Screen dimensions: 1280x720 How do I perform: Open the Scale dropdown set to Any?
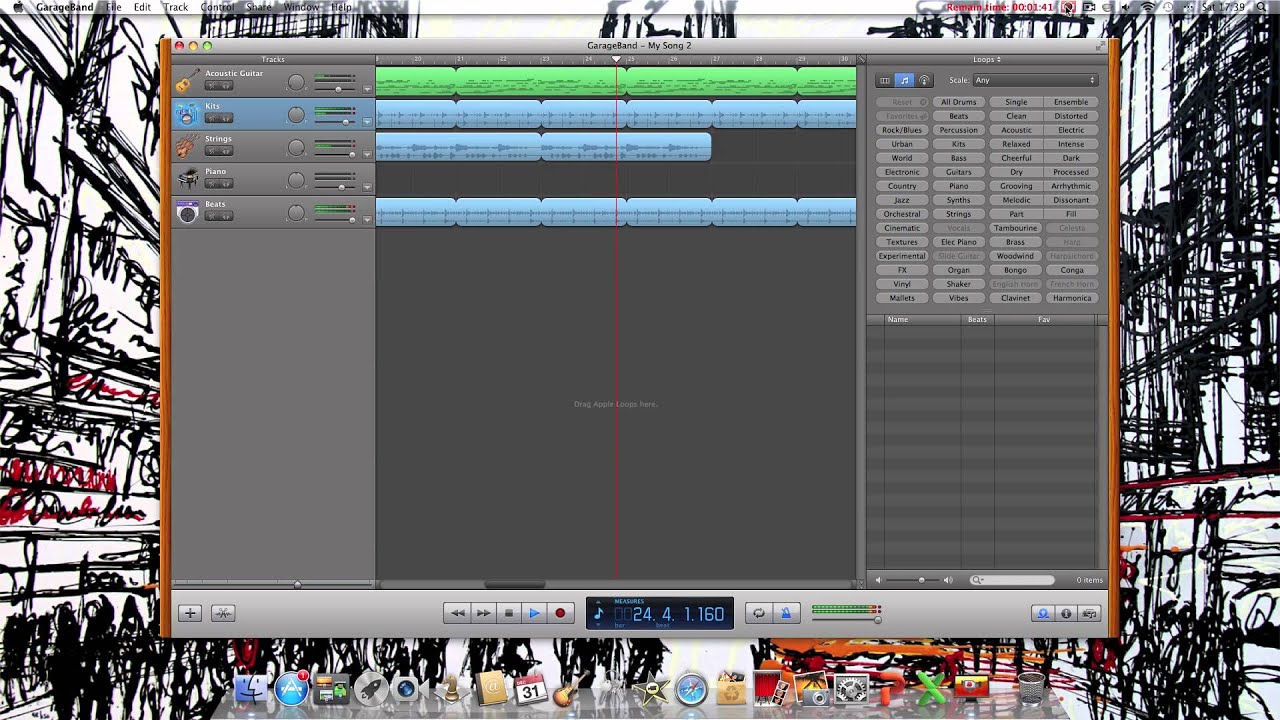coord(1035,80)
